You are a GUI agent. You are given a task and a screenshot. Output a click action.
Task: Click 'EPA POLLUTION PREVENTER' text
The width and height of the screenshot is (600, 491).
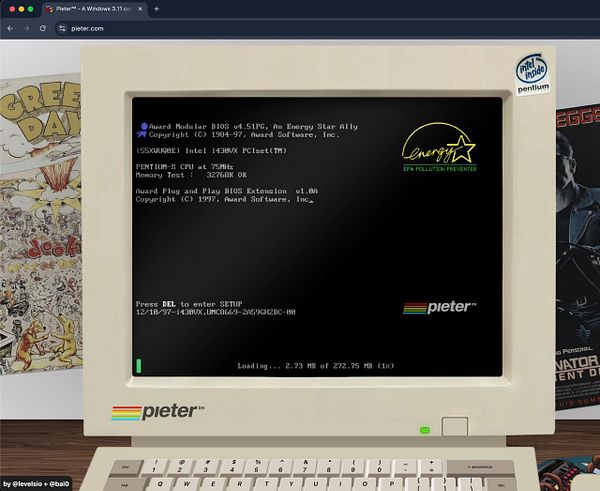click(x=440, y=168)
